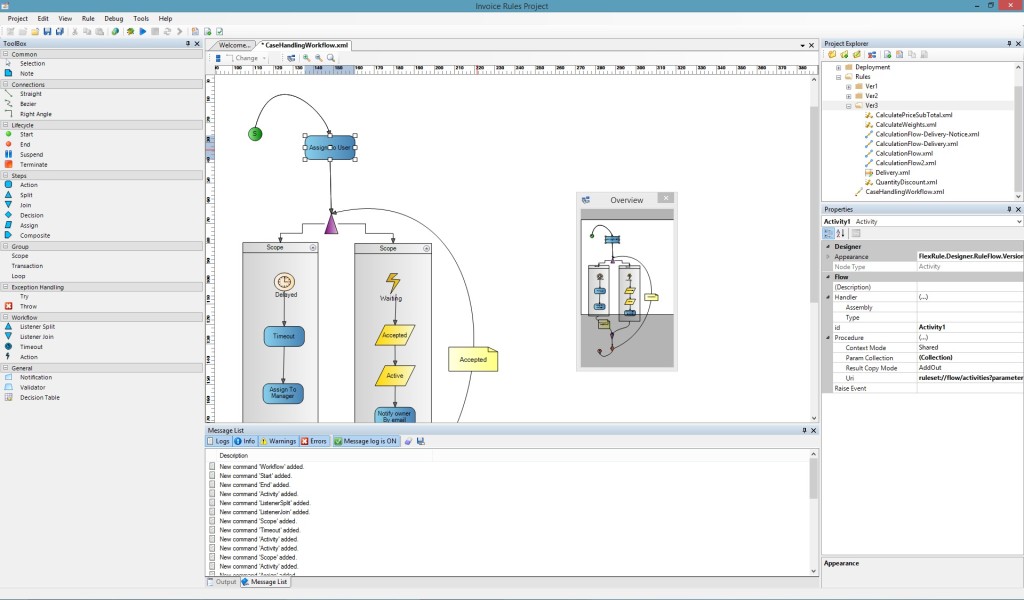Toggle the Logs filter in Message List
1024x600 pixels.
(219, 441)
